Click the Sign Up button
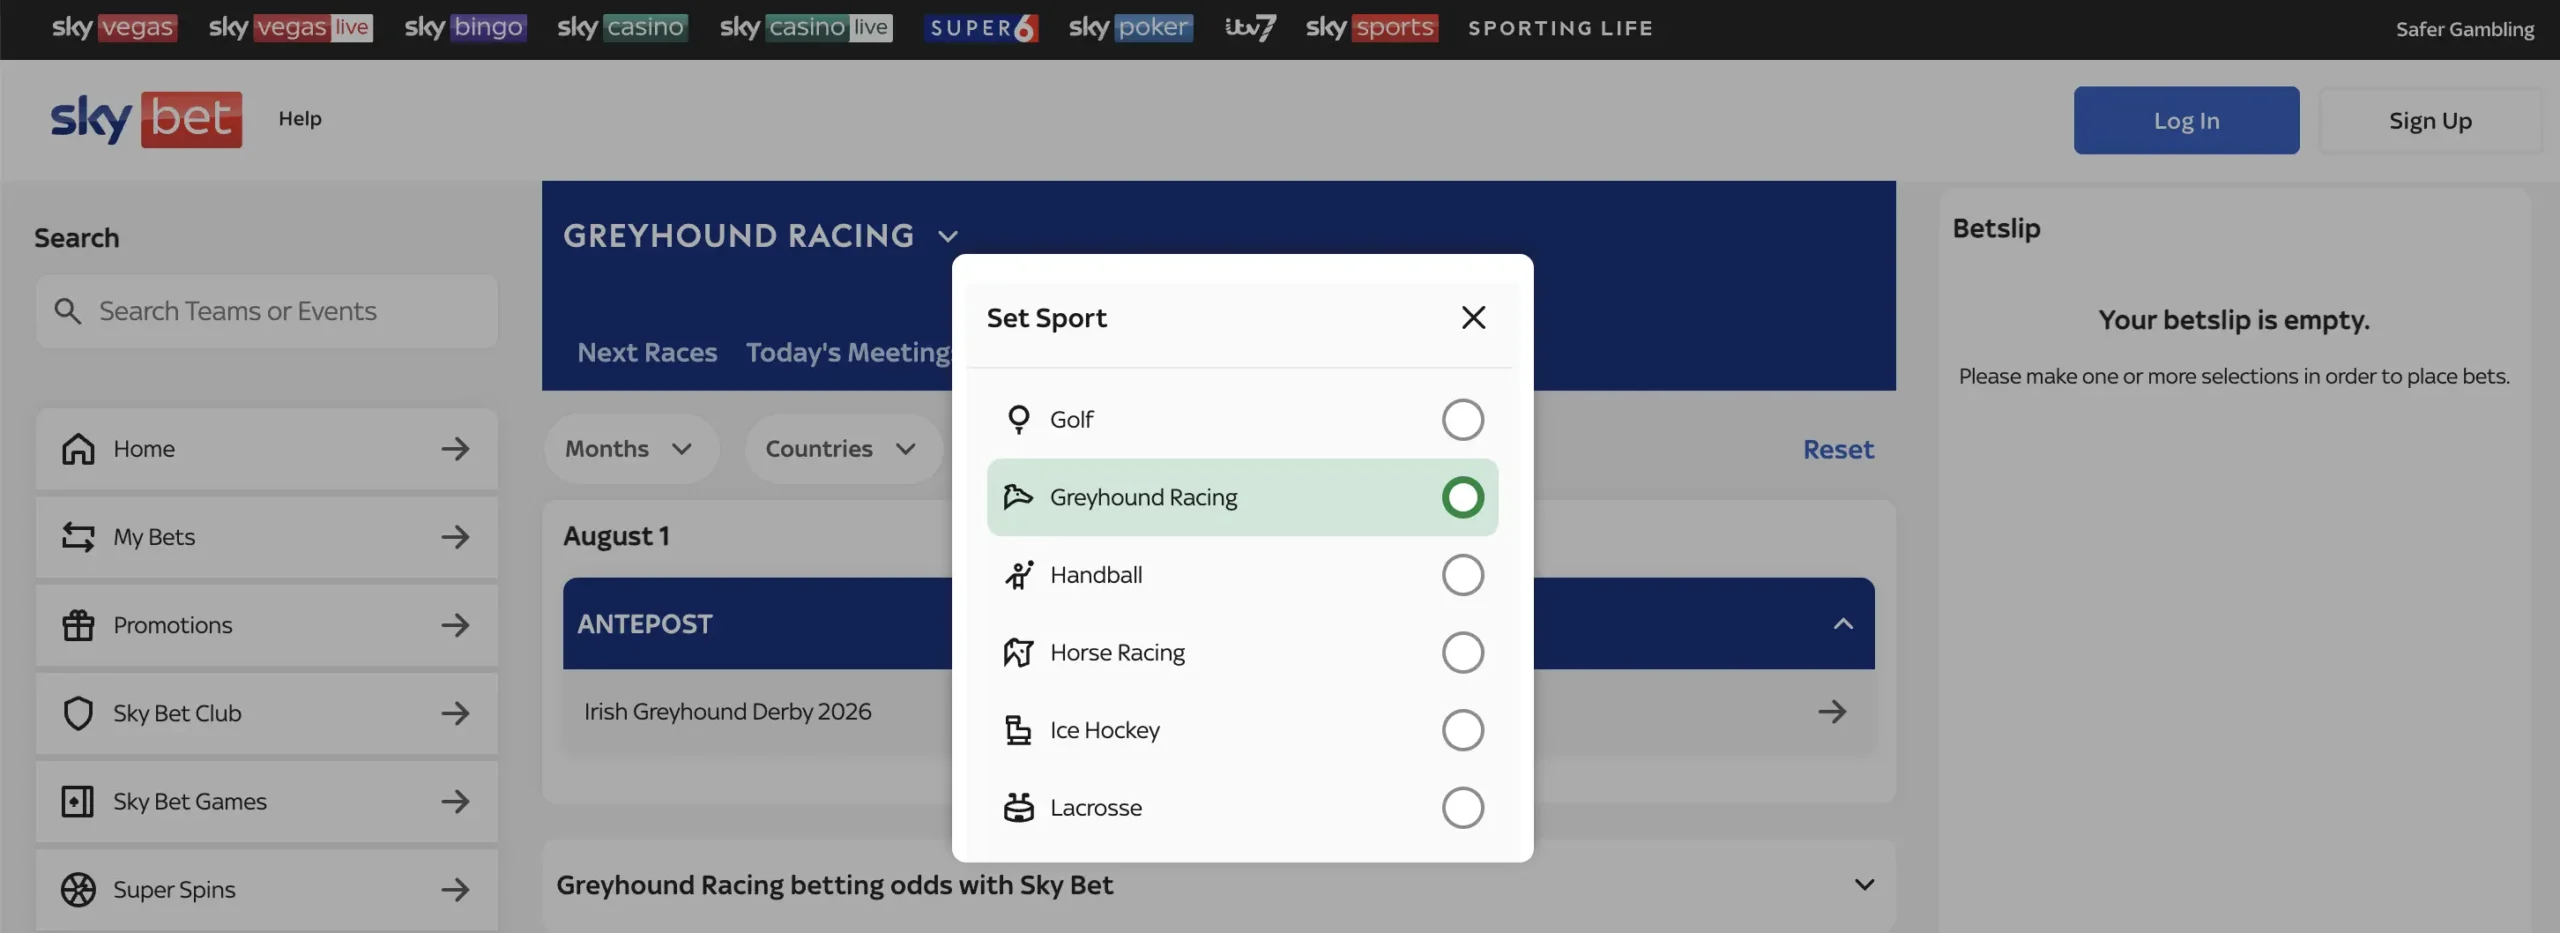 2430,120
